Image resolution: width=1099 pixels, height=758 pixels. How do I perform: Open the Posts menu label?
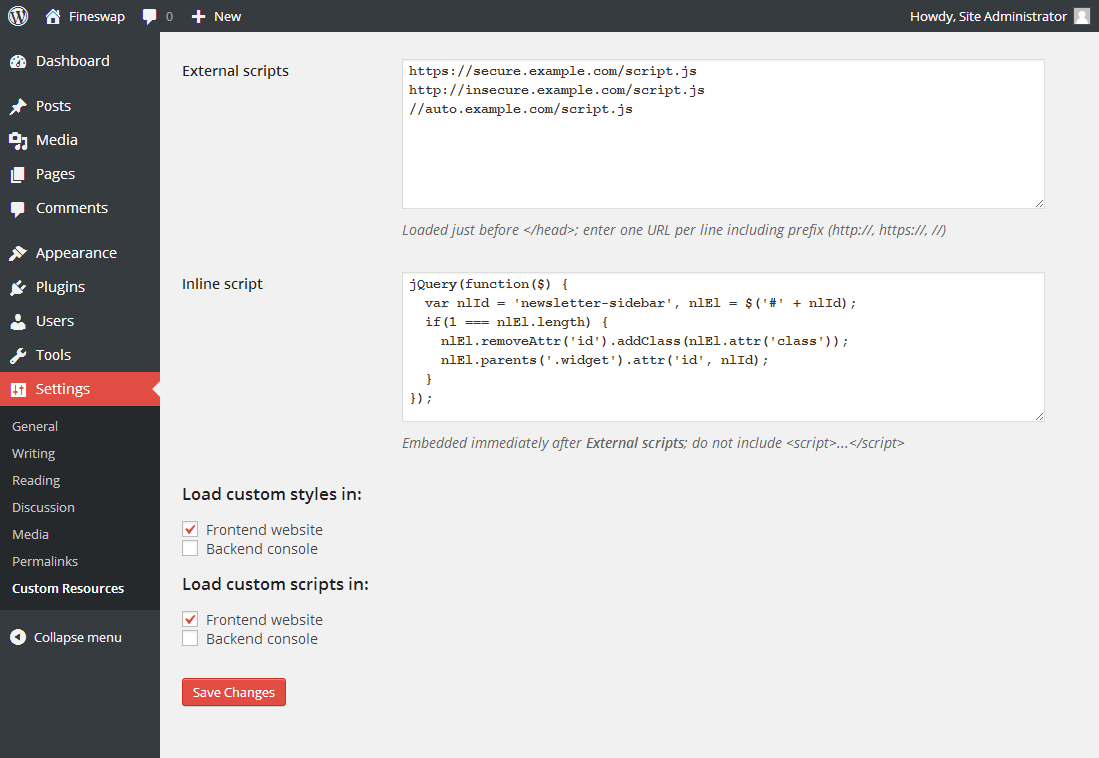53,106
